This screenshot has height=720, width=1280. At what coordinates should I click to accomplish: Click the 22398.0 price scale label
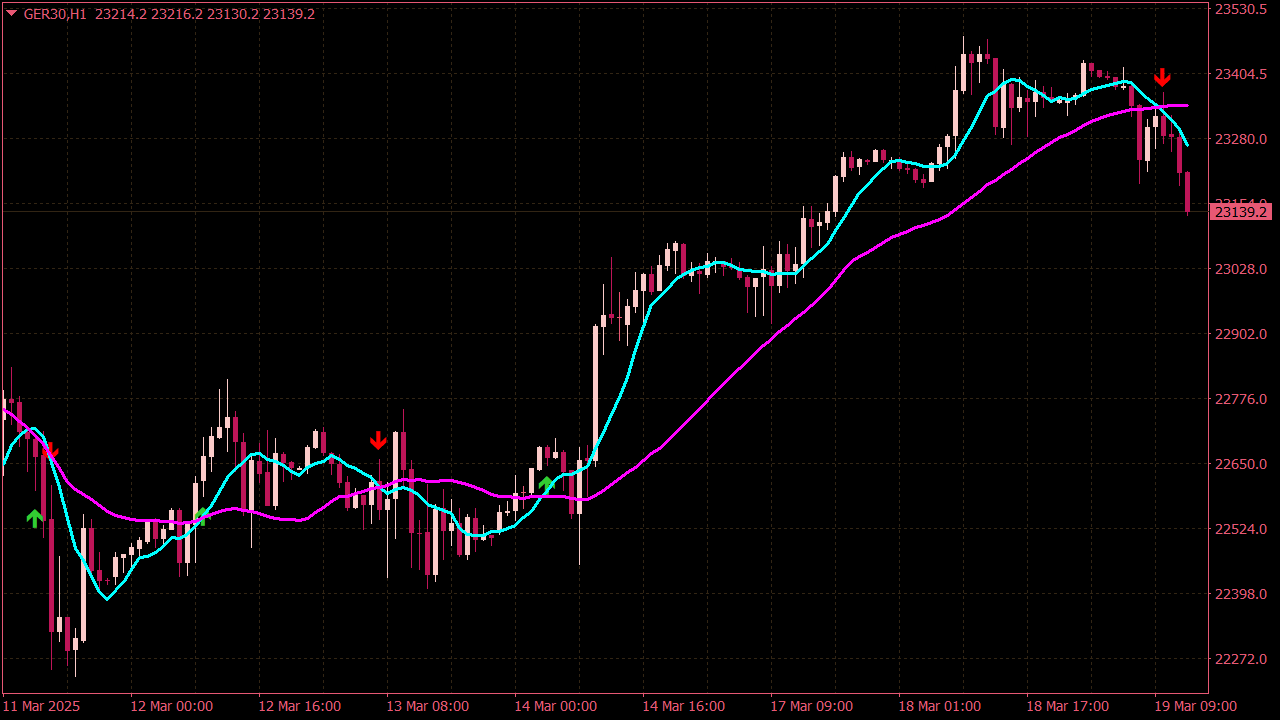[x=1241, y=594]
